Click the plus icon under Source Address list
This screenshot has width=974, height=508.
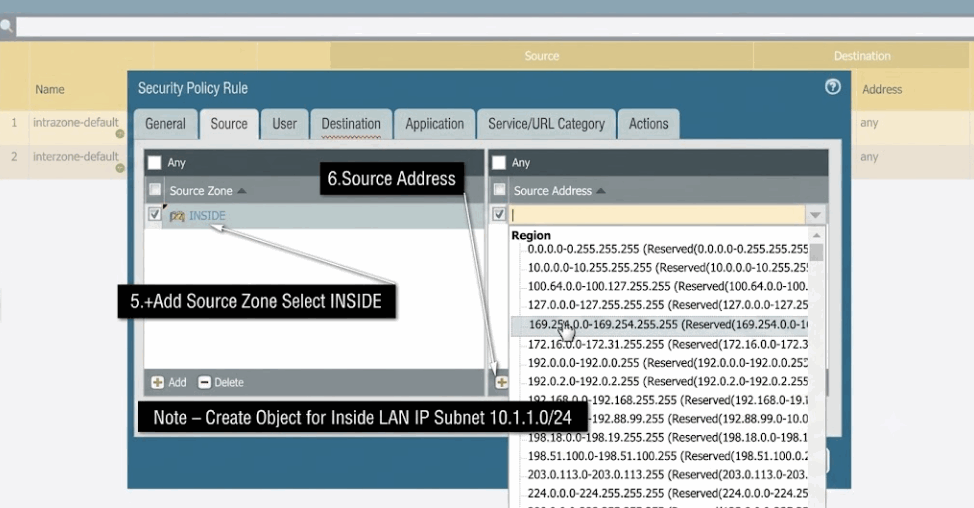501,383
